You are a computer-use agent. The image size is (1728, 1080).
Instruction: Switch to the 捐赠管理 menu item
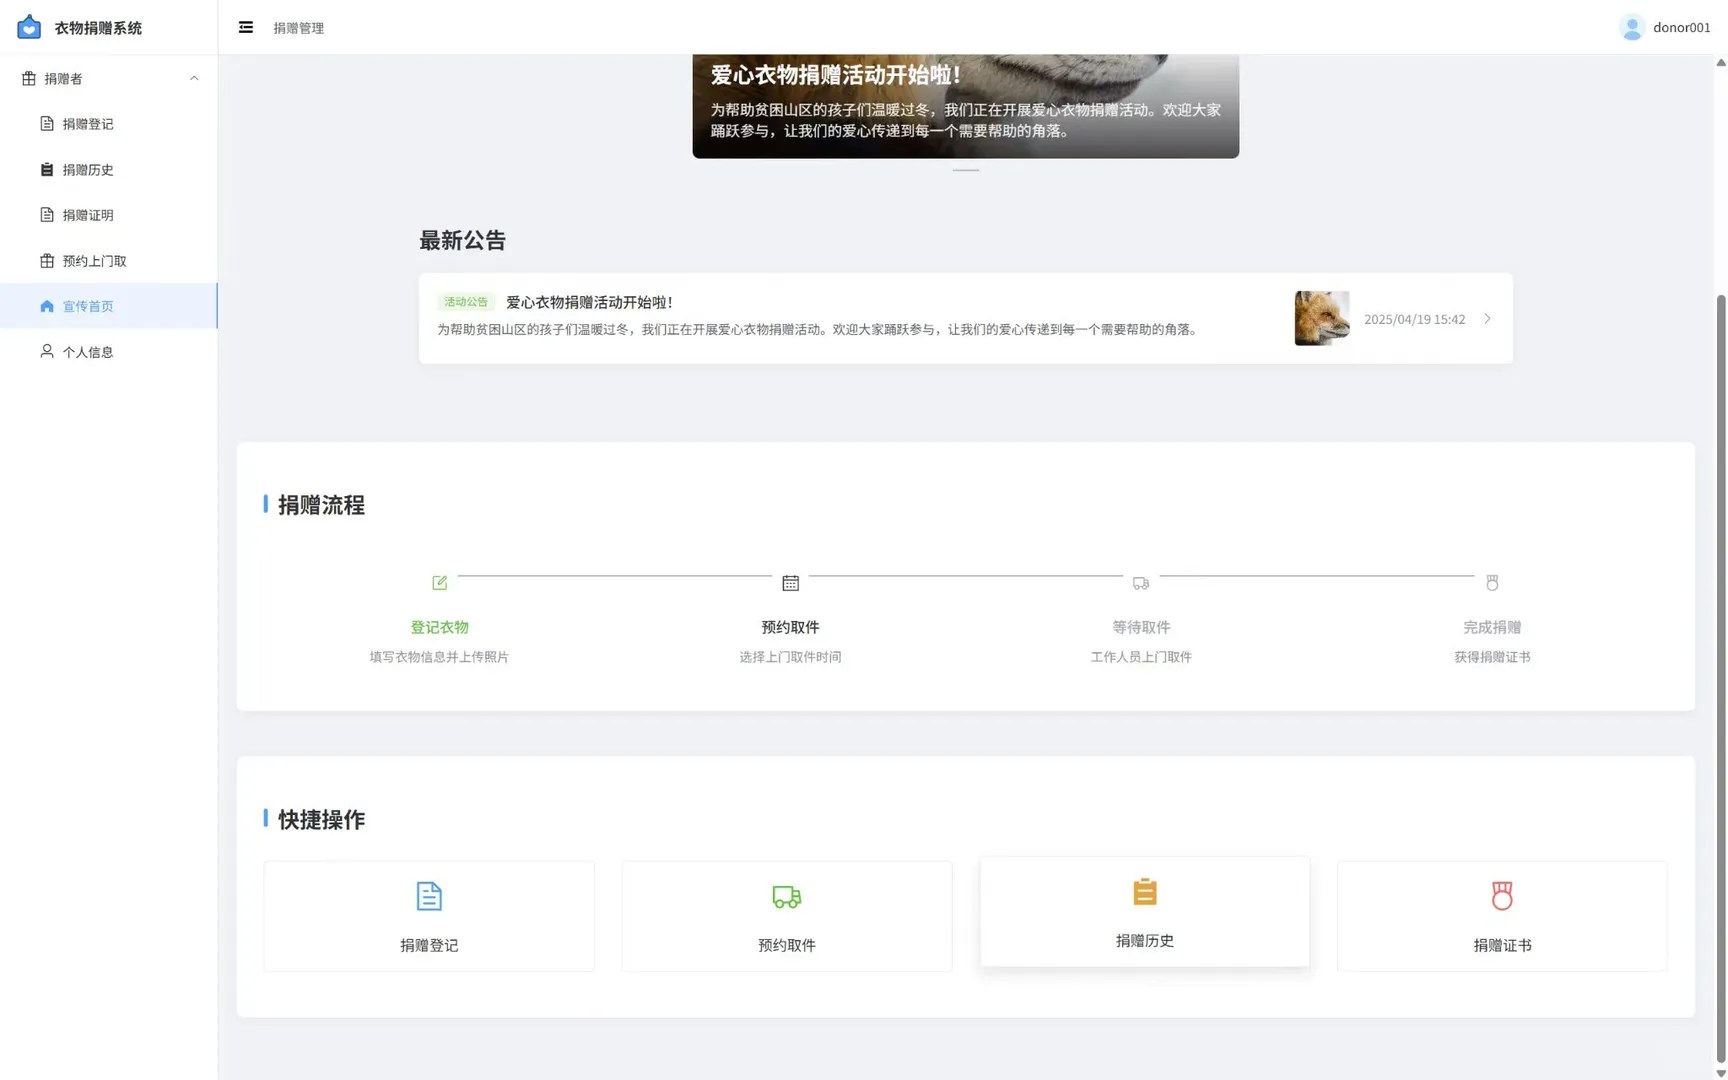point(297,28)
